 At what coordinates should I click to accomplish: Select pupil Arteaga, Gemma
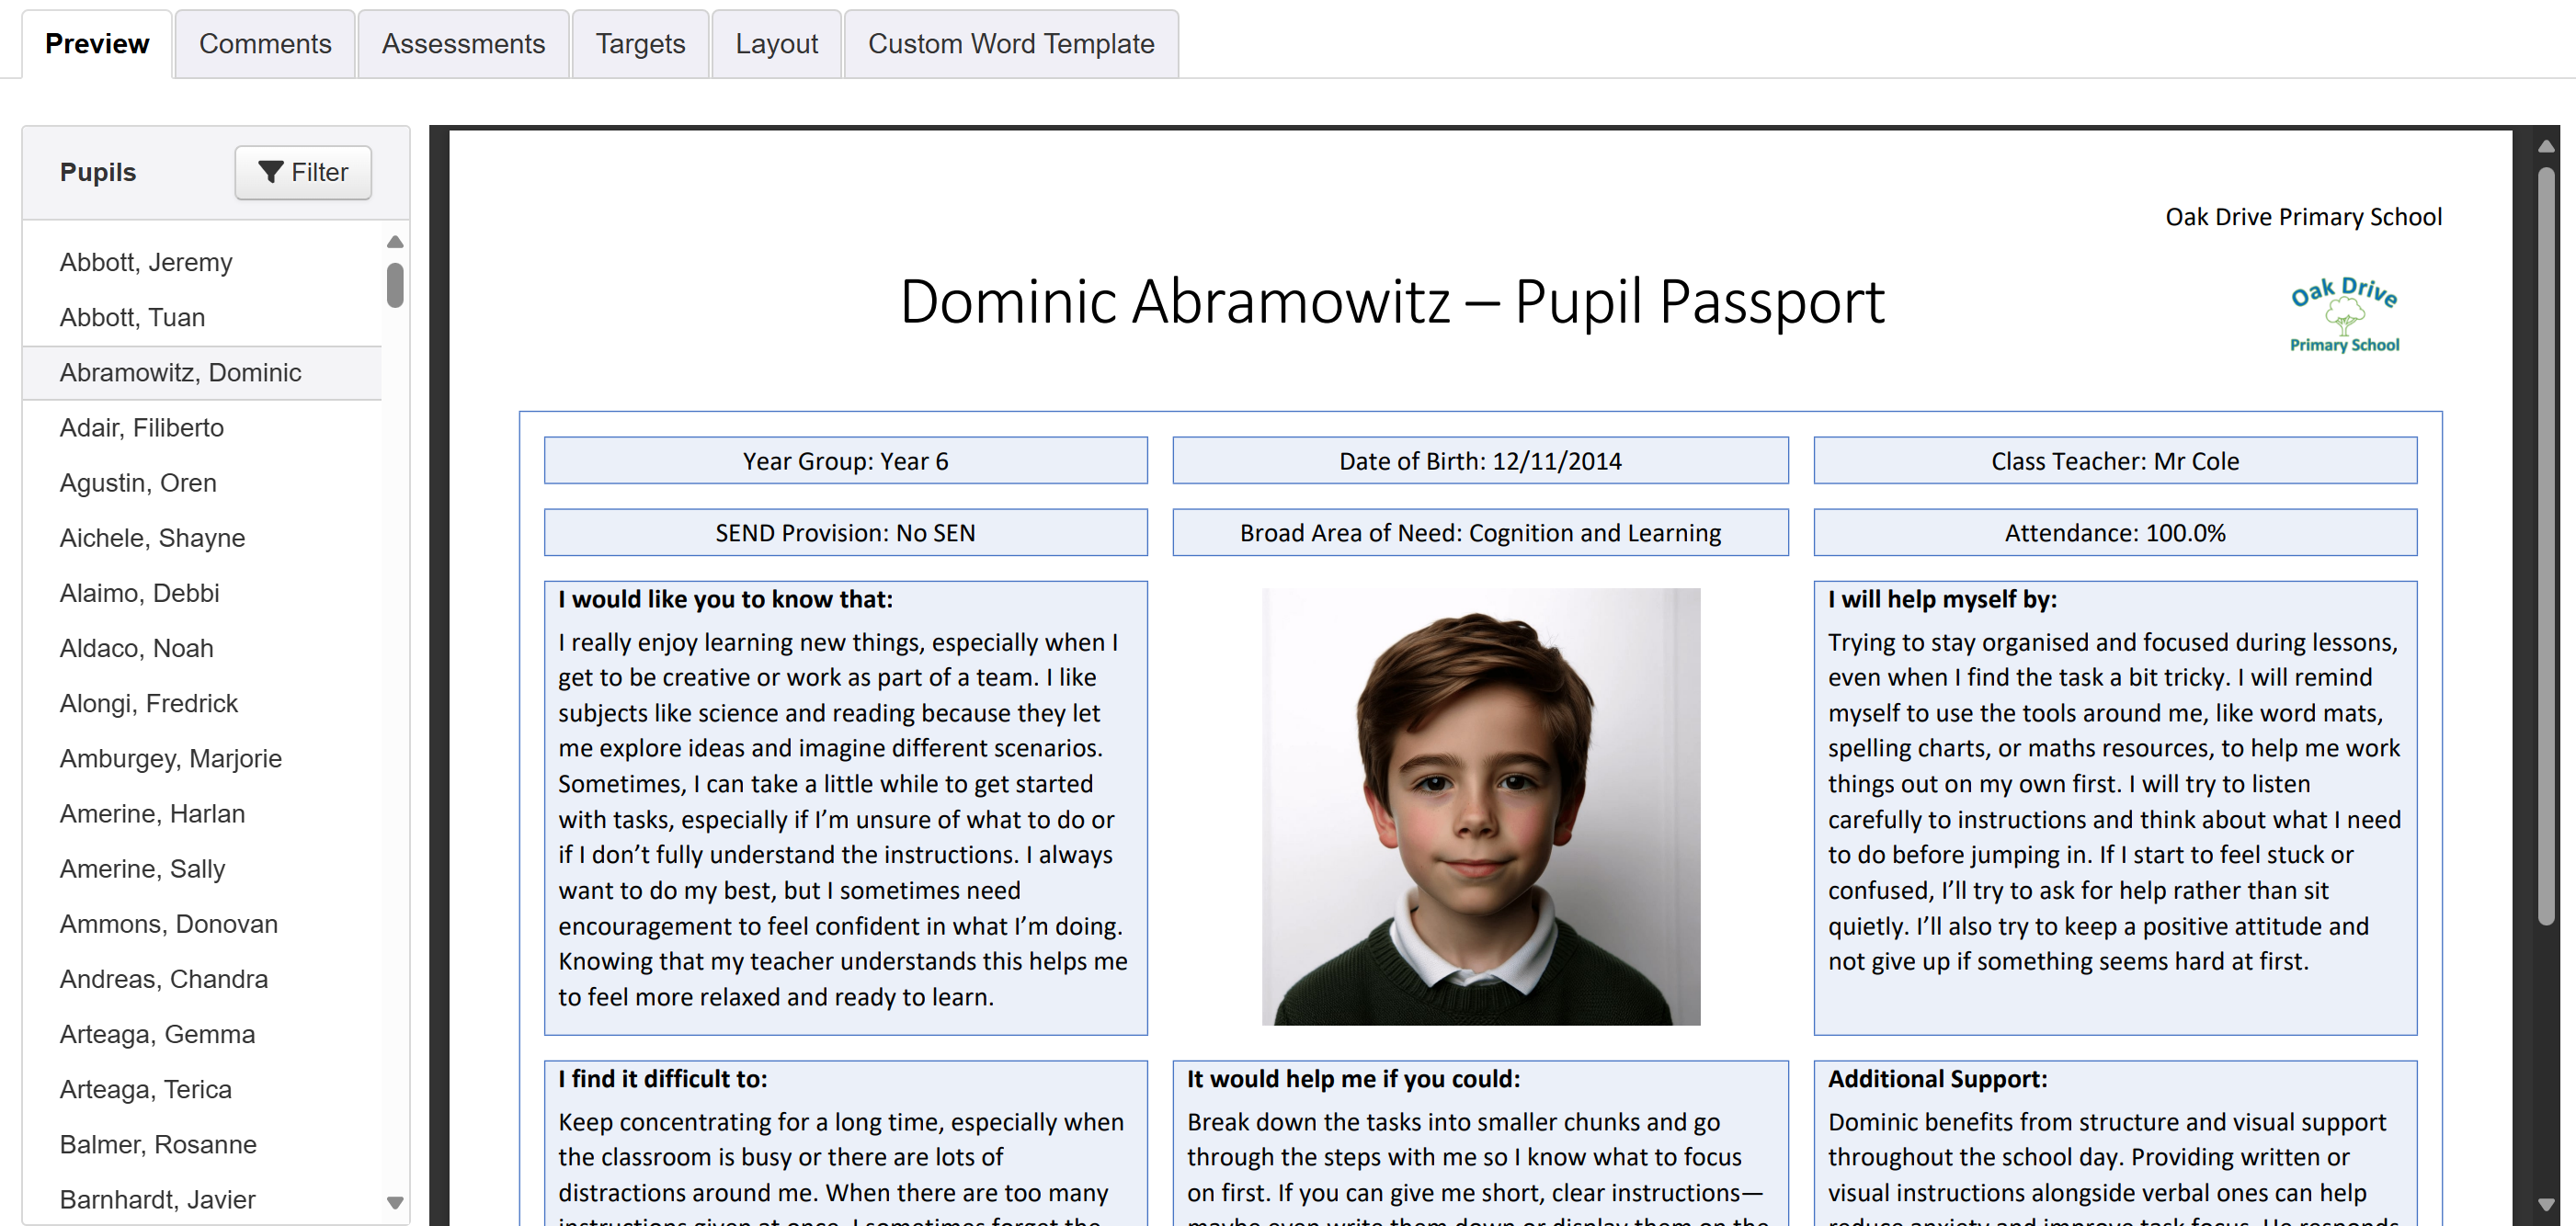[157, 1034]
